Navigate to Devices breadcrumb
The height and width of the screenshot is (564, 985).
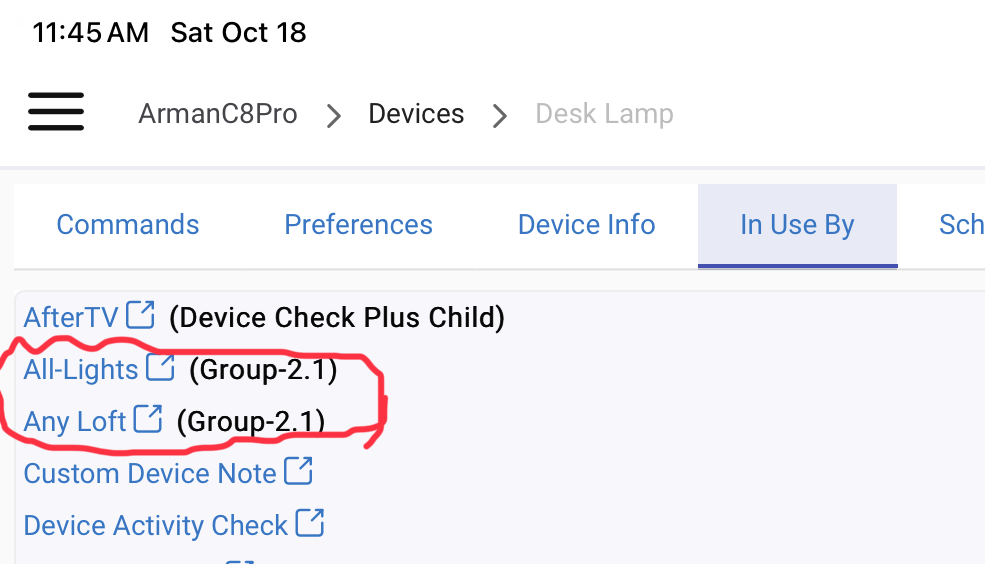(x=416, y=114)
